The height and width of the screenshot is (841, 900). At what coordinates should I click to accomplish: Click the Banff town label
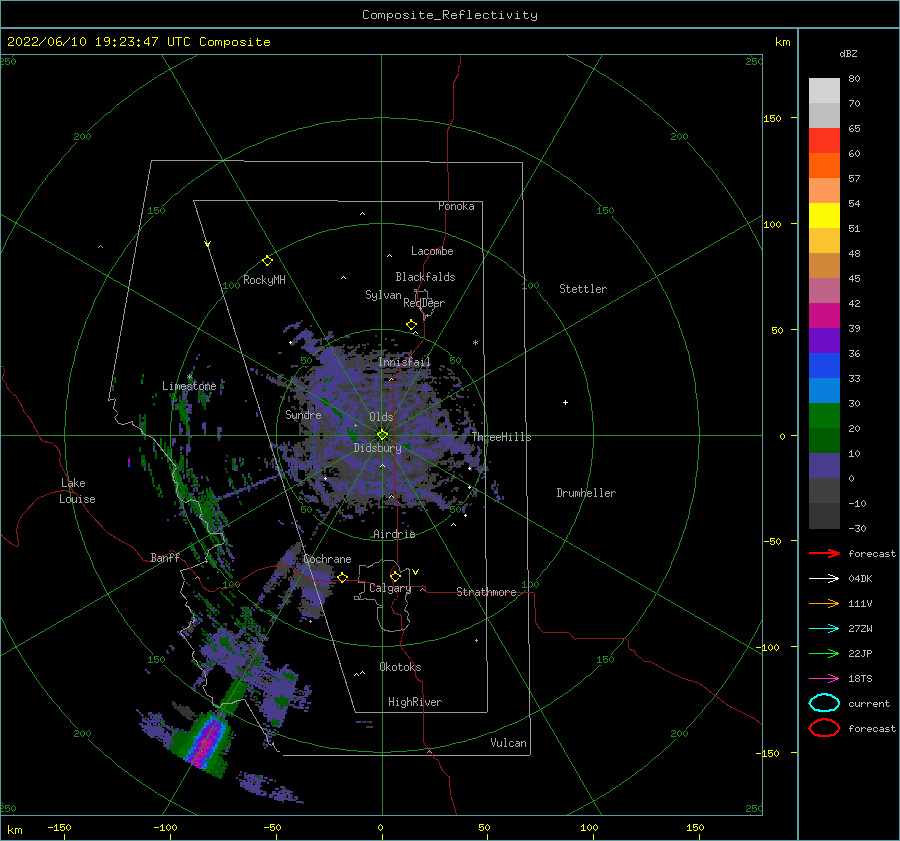(165, 557)
